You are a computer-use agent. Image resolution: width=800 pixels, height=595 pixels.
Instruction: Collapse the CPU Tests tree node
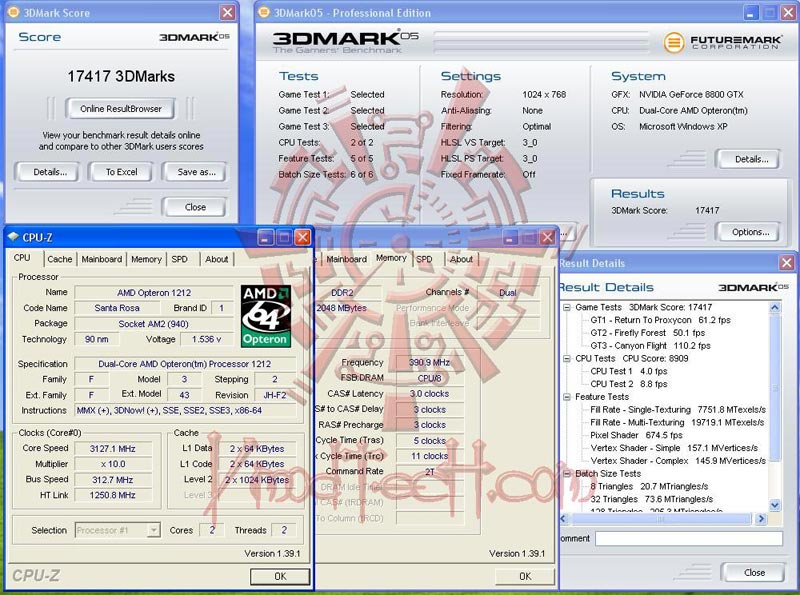tap(567, 358)
